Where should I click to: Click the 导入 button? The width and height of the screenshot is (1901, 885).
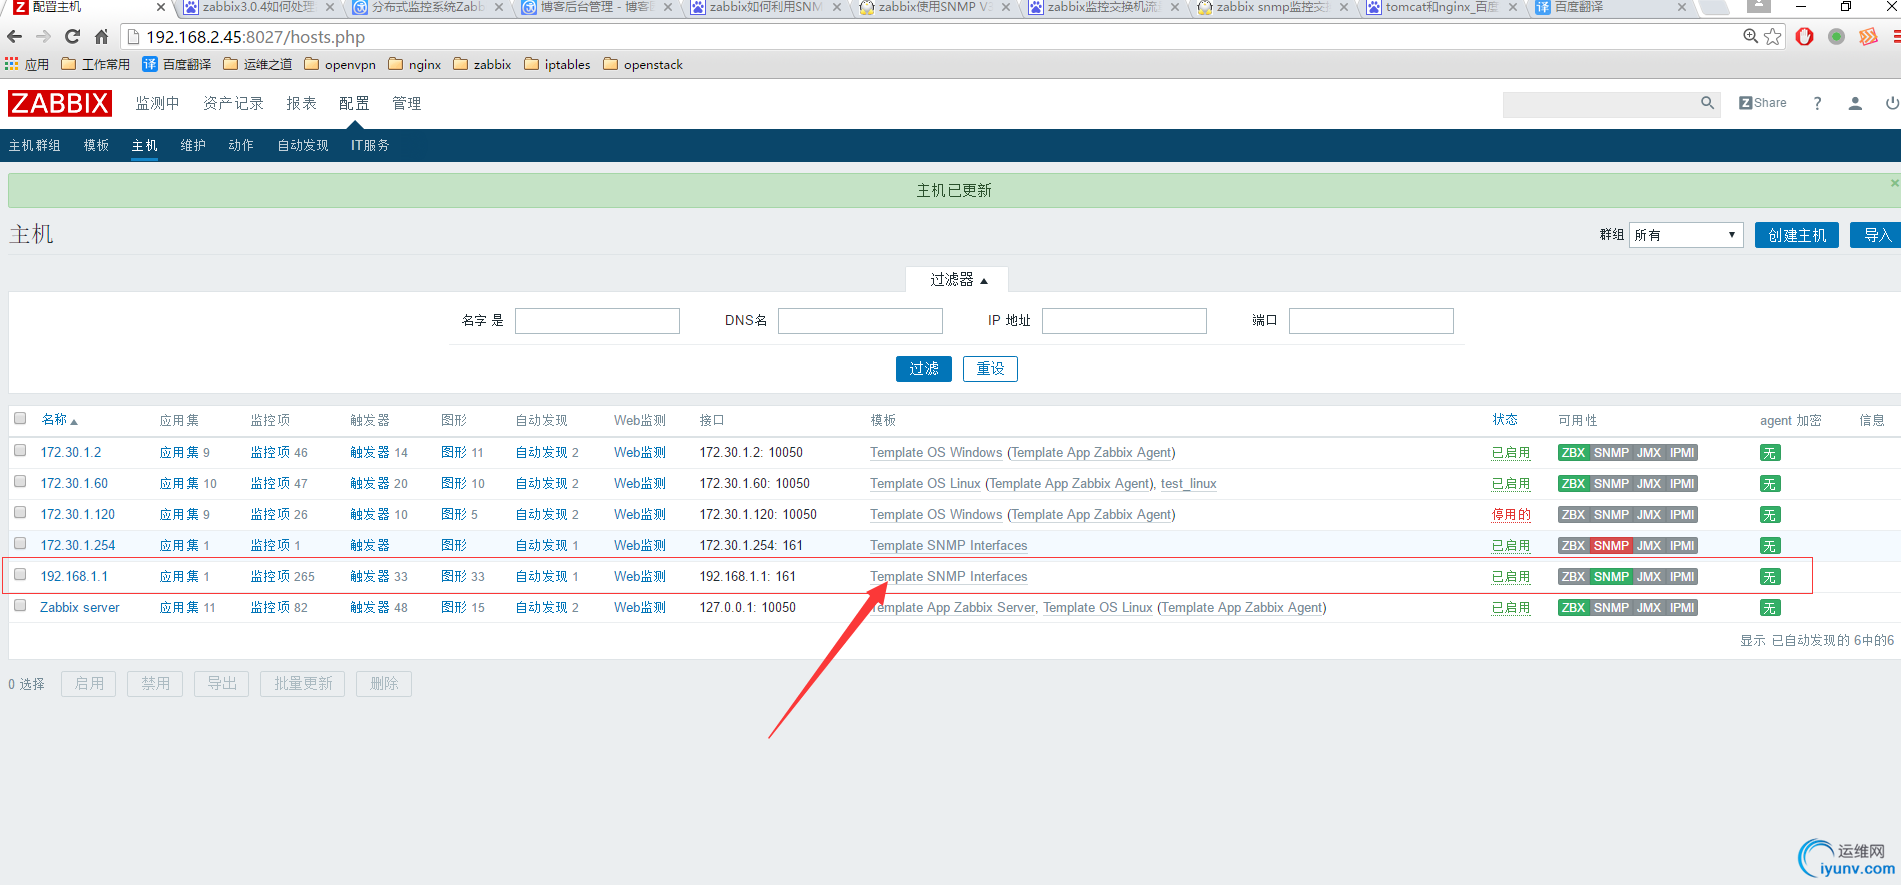point(1875,235)
